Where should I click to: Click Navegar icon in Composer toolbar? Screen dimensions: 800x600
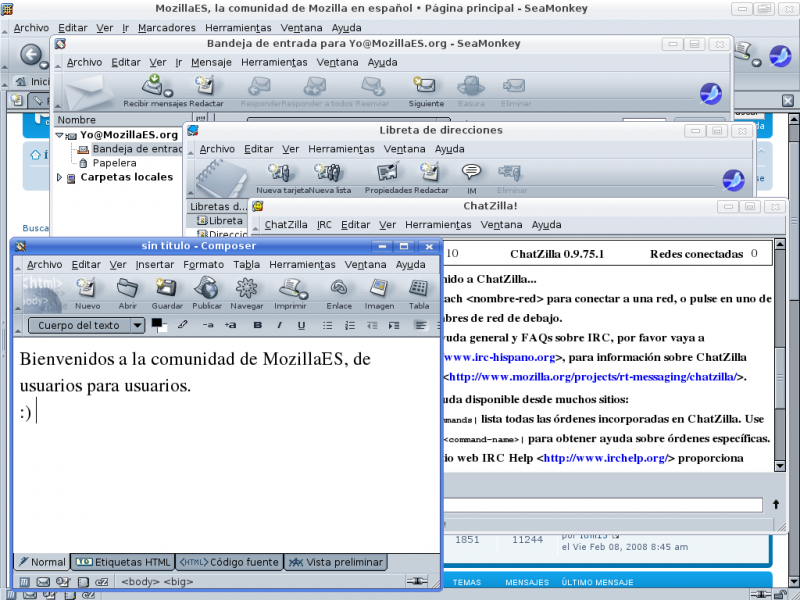[246, 293]
